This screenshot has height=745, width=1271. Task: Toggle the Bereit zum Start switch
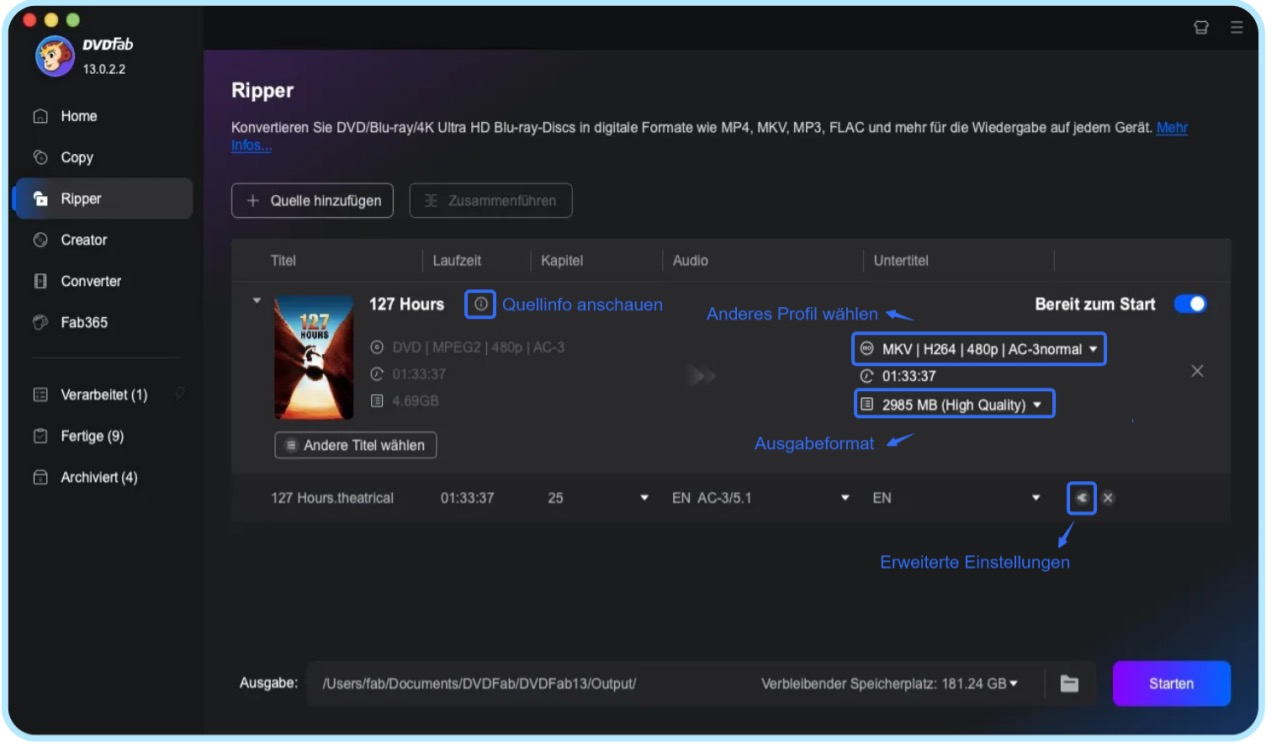click(1190, 304)
